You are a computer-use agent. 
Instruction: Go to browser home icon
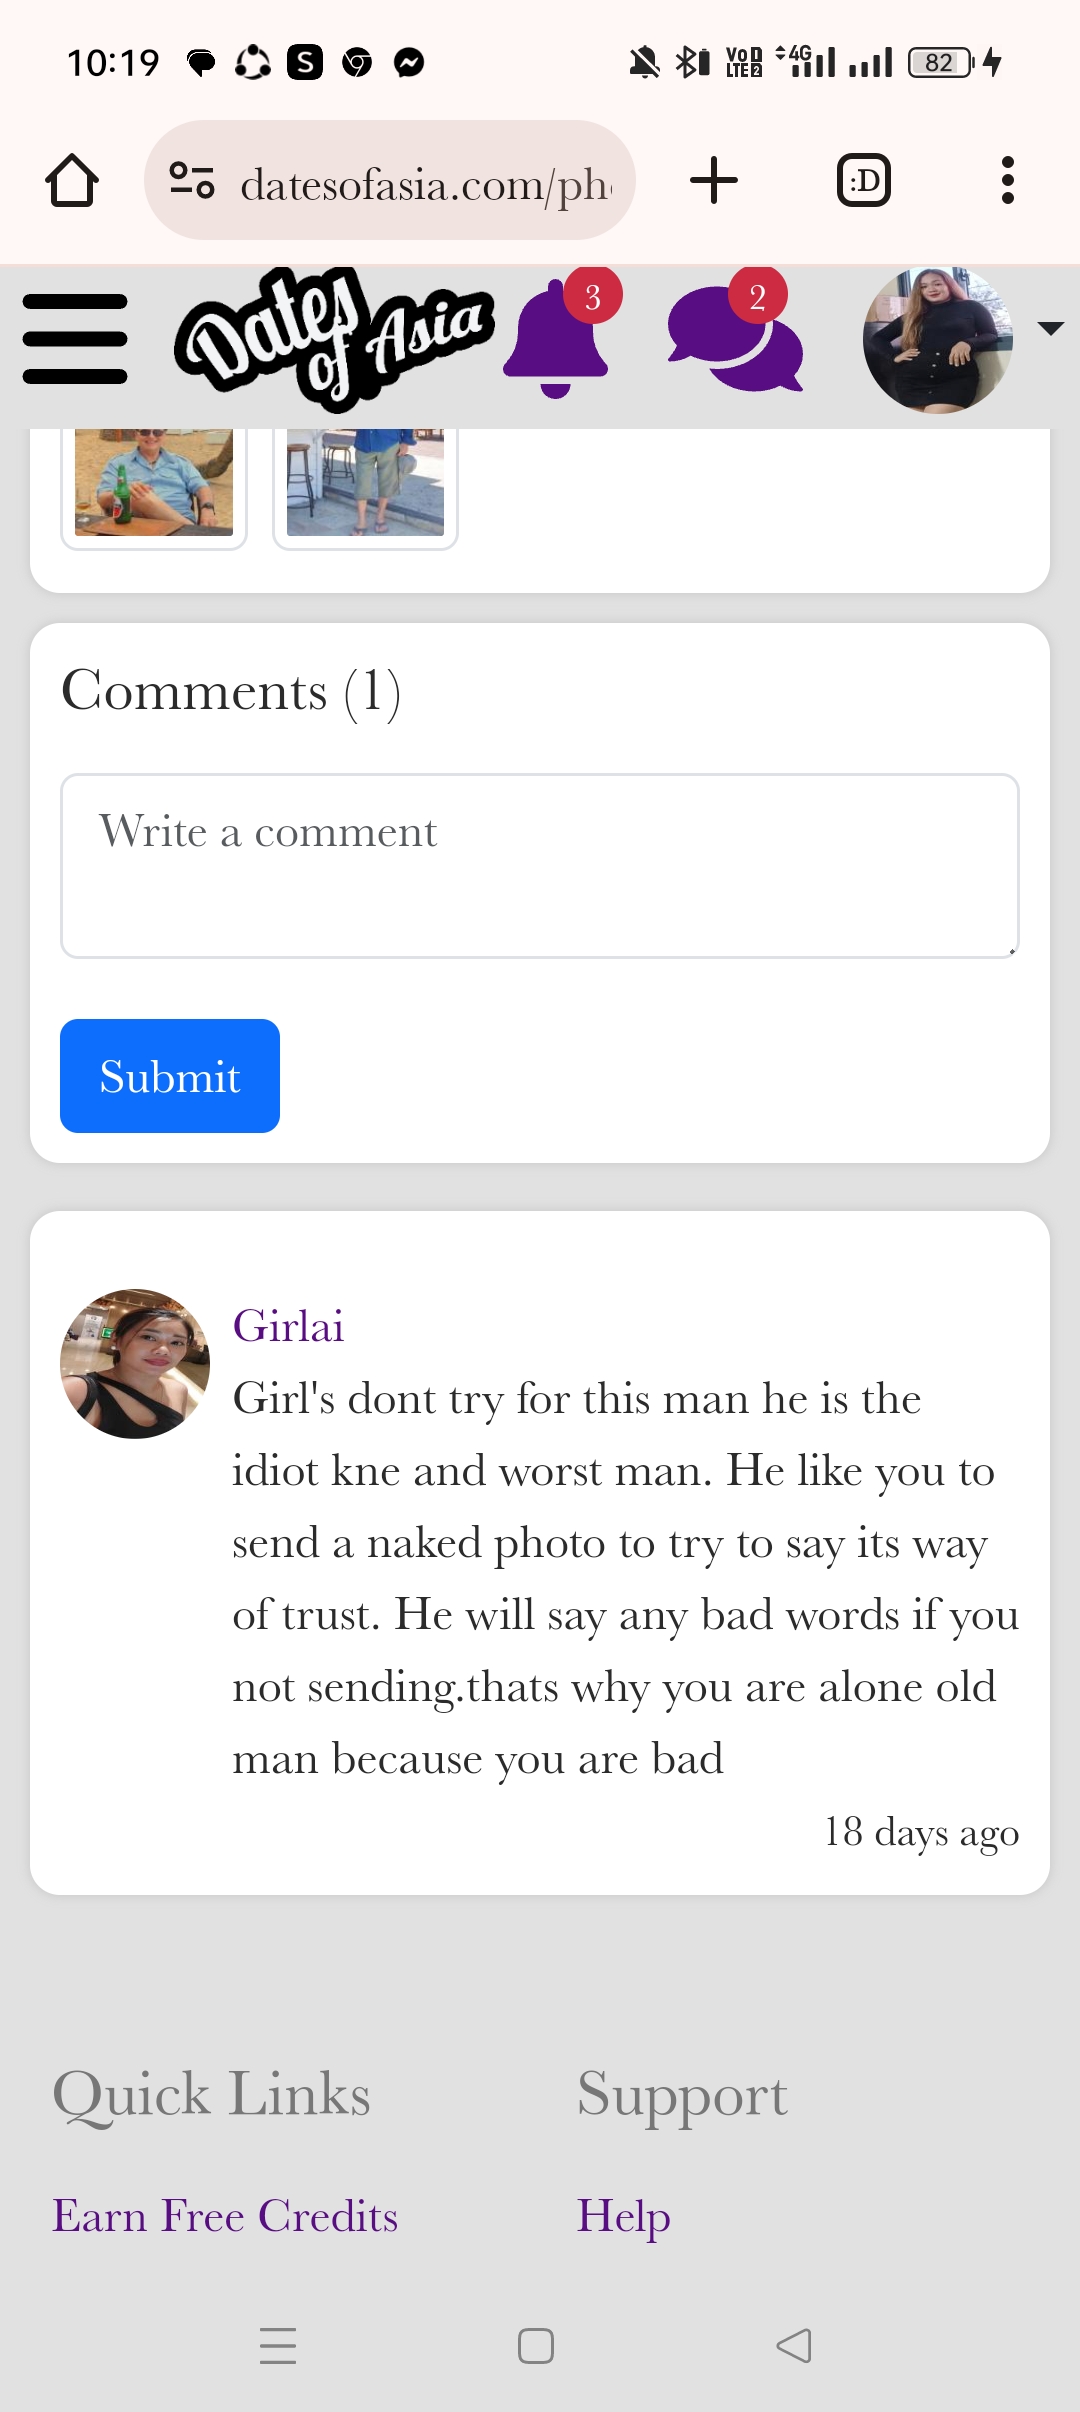(x=72, y=181)
